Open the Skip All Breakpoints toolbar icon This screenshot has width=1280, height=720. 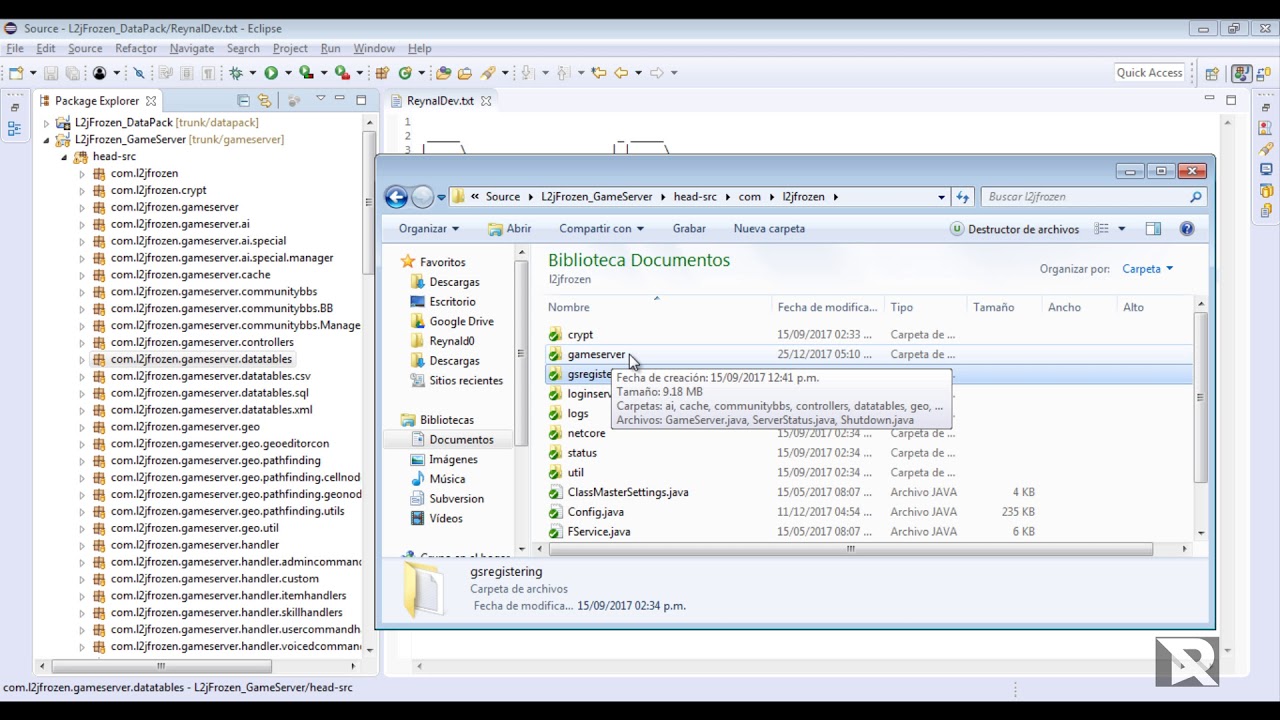139,73
